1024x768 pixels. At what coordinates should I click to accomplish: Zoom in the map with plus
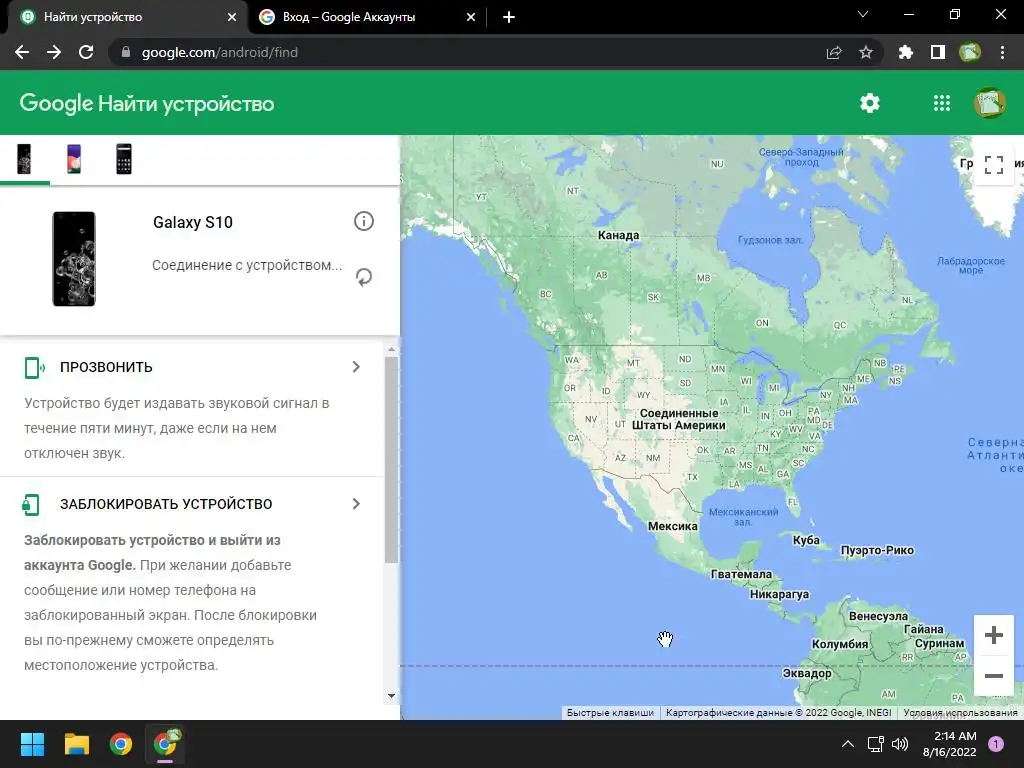(993, 635)
